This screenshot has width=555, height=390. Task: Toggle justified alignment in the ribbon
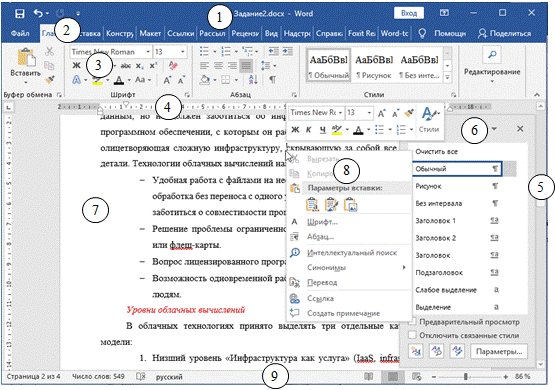click(x=246, y=66)
